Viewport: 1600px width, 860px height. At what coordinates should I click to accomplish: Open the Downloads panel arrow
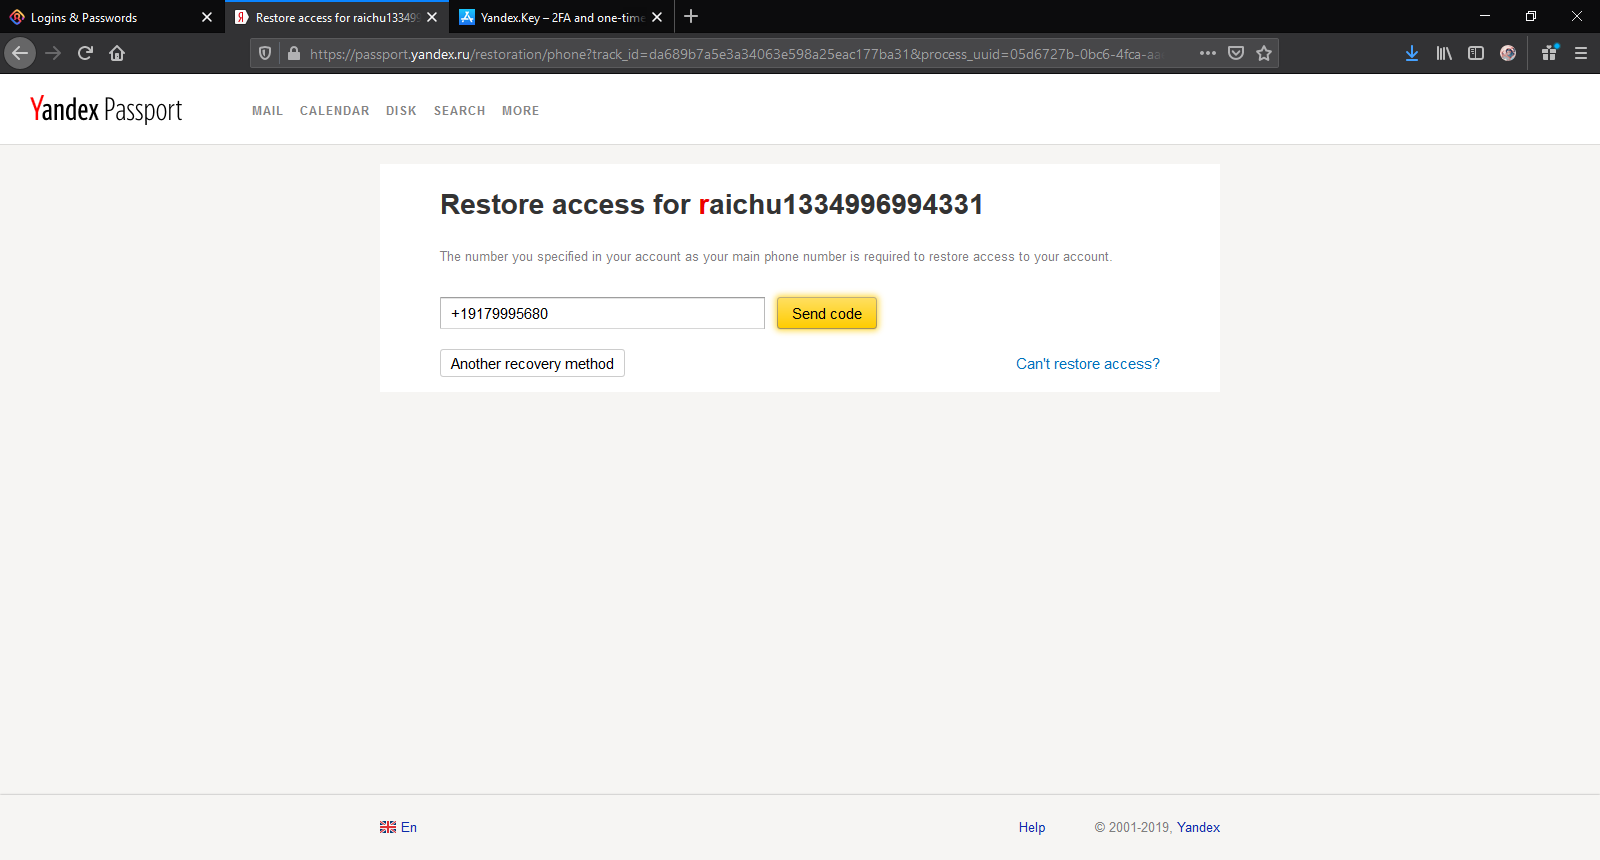tap(1412, 53)
